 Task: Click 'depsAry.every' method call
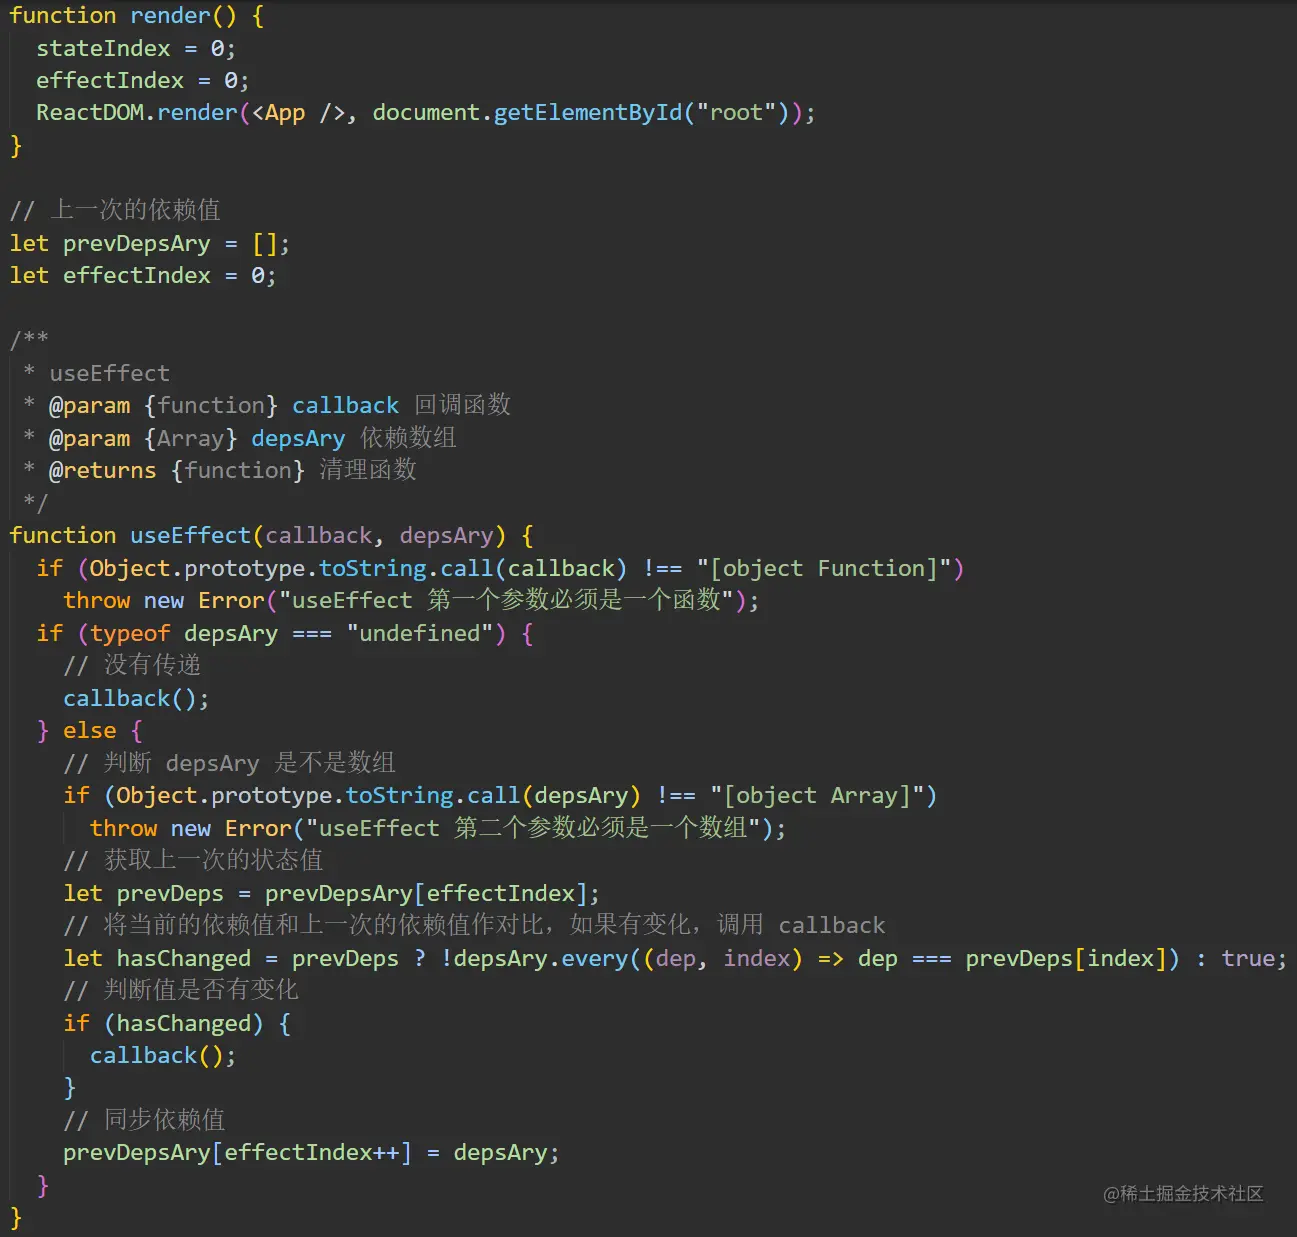tap(541, 958)
